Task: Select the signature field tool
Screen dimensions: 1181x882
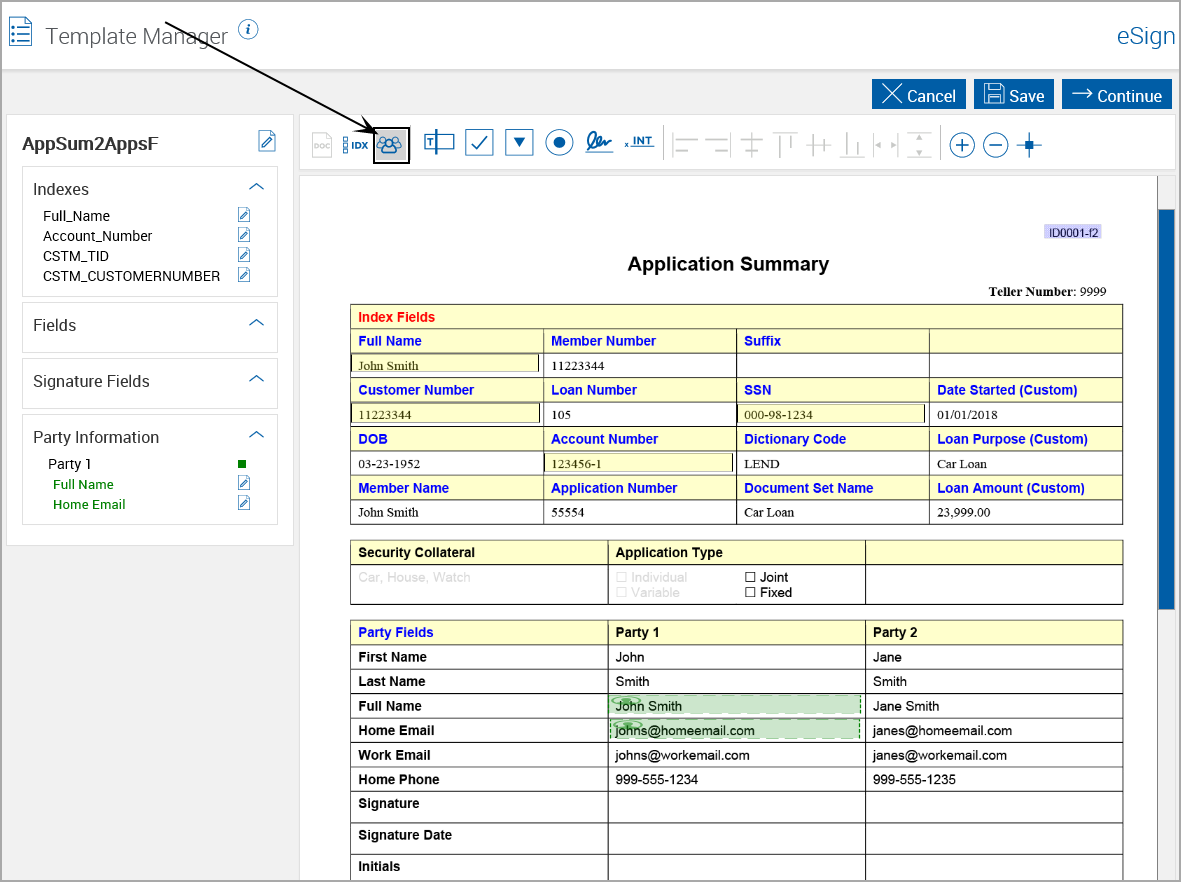Action: (599, 142)
